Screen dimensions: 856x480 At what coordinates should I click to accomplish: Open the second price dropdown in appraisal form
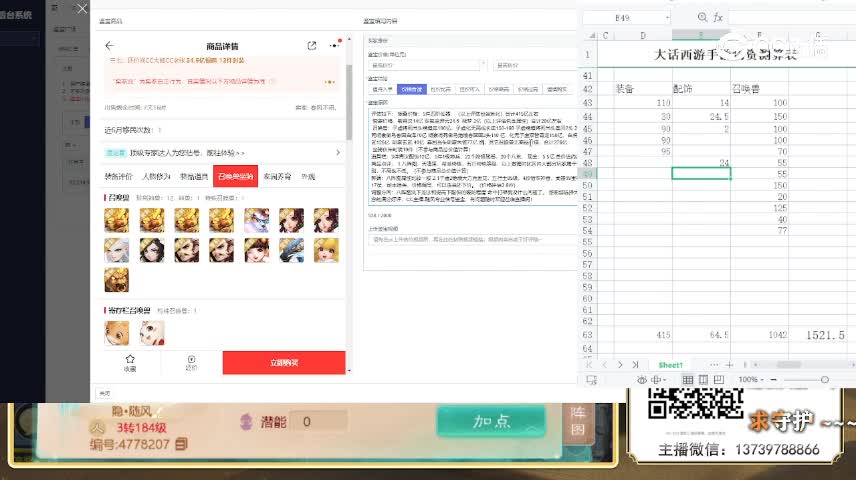534,65
